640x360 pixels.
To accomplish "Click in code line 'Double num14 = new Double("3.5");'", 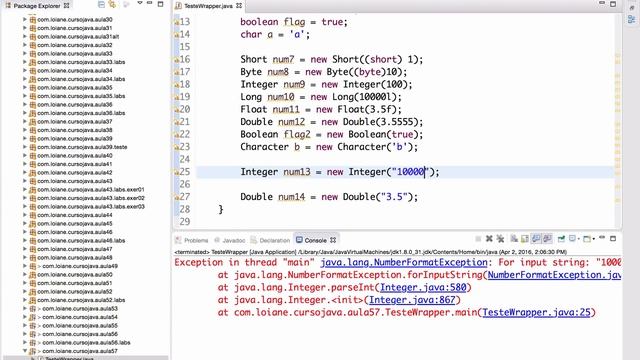I will pyautogui.click(x=329, y=197).
